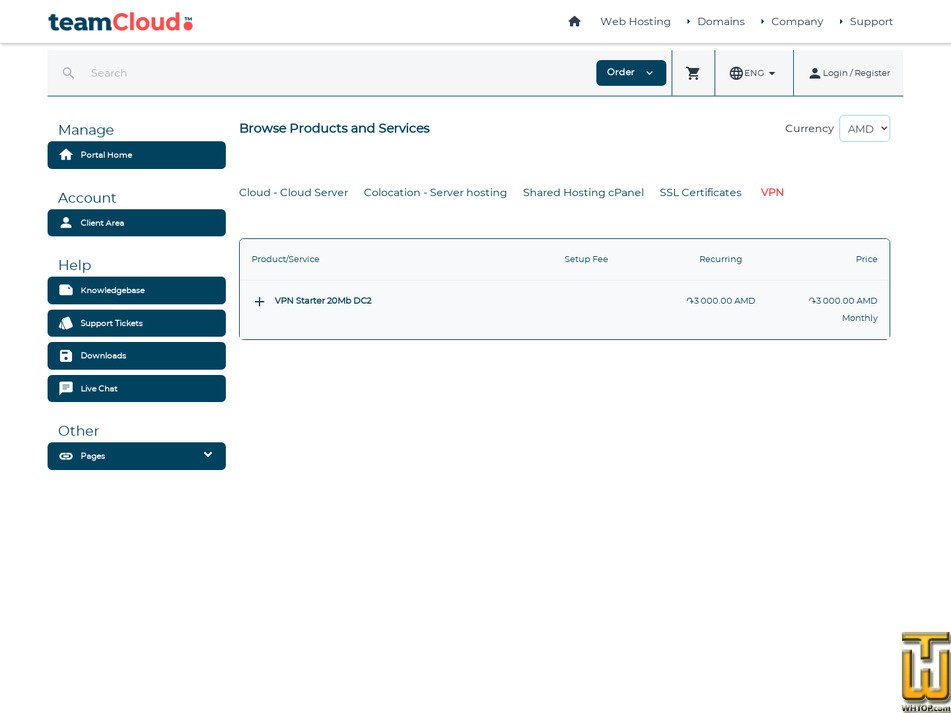Image resolution: width=951 pixels, height=713 pixels.
Task: Click the teamCloud logo
Action: pos(121,22)
